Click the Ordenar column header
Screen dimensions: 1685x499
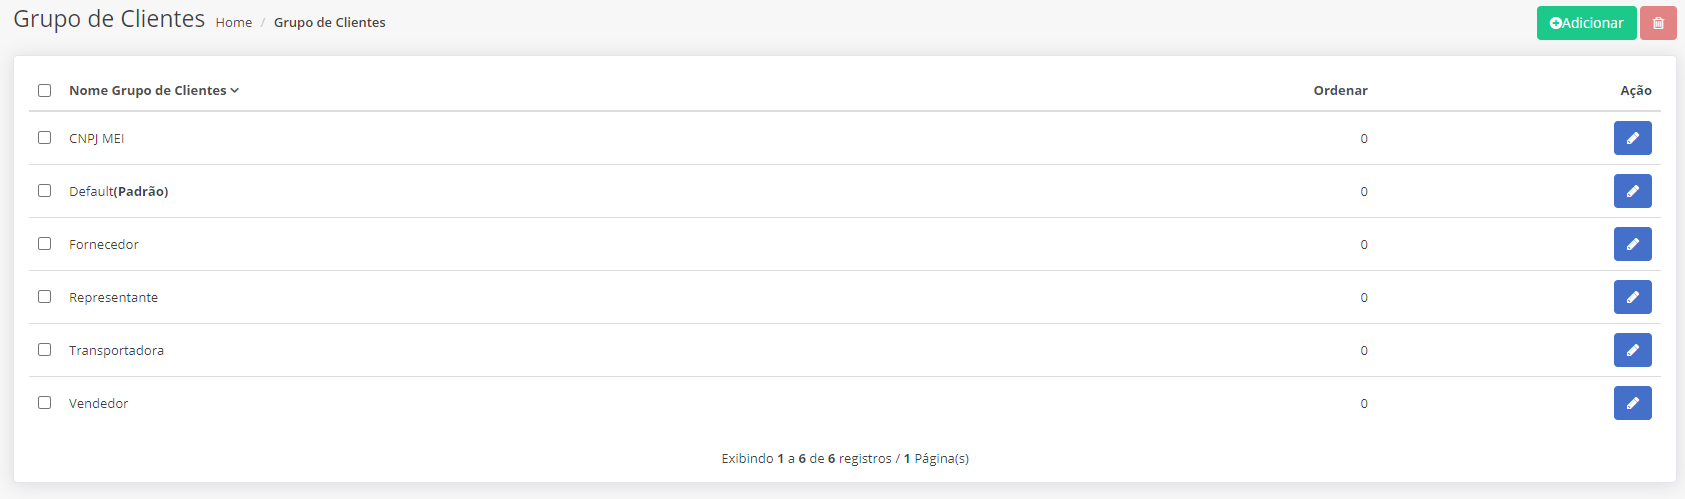tap(1340, 90)
